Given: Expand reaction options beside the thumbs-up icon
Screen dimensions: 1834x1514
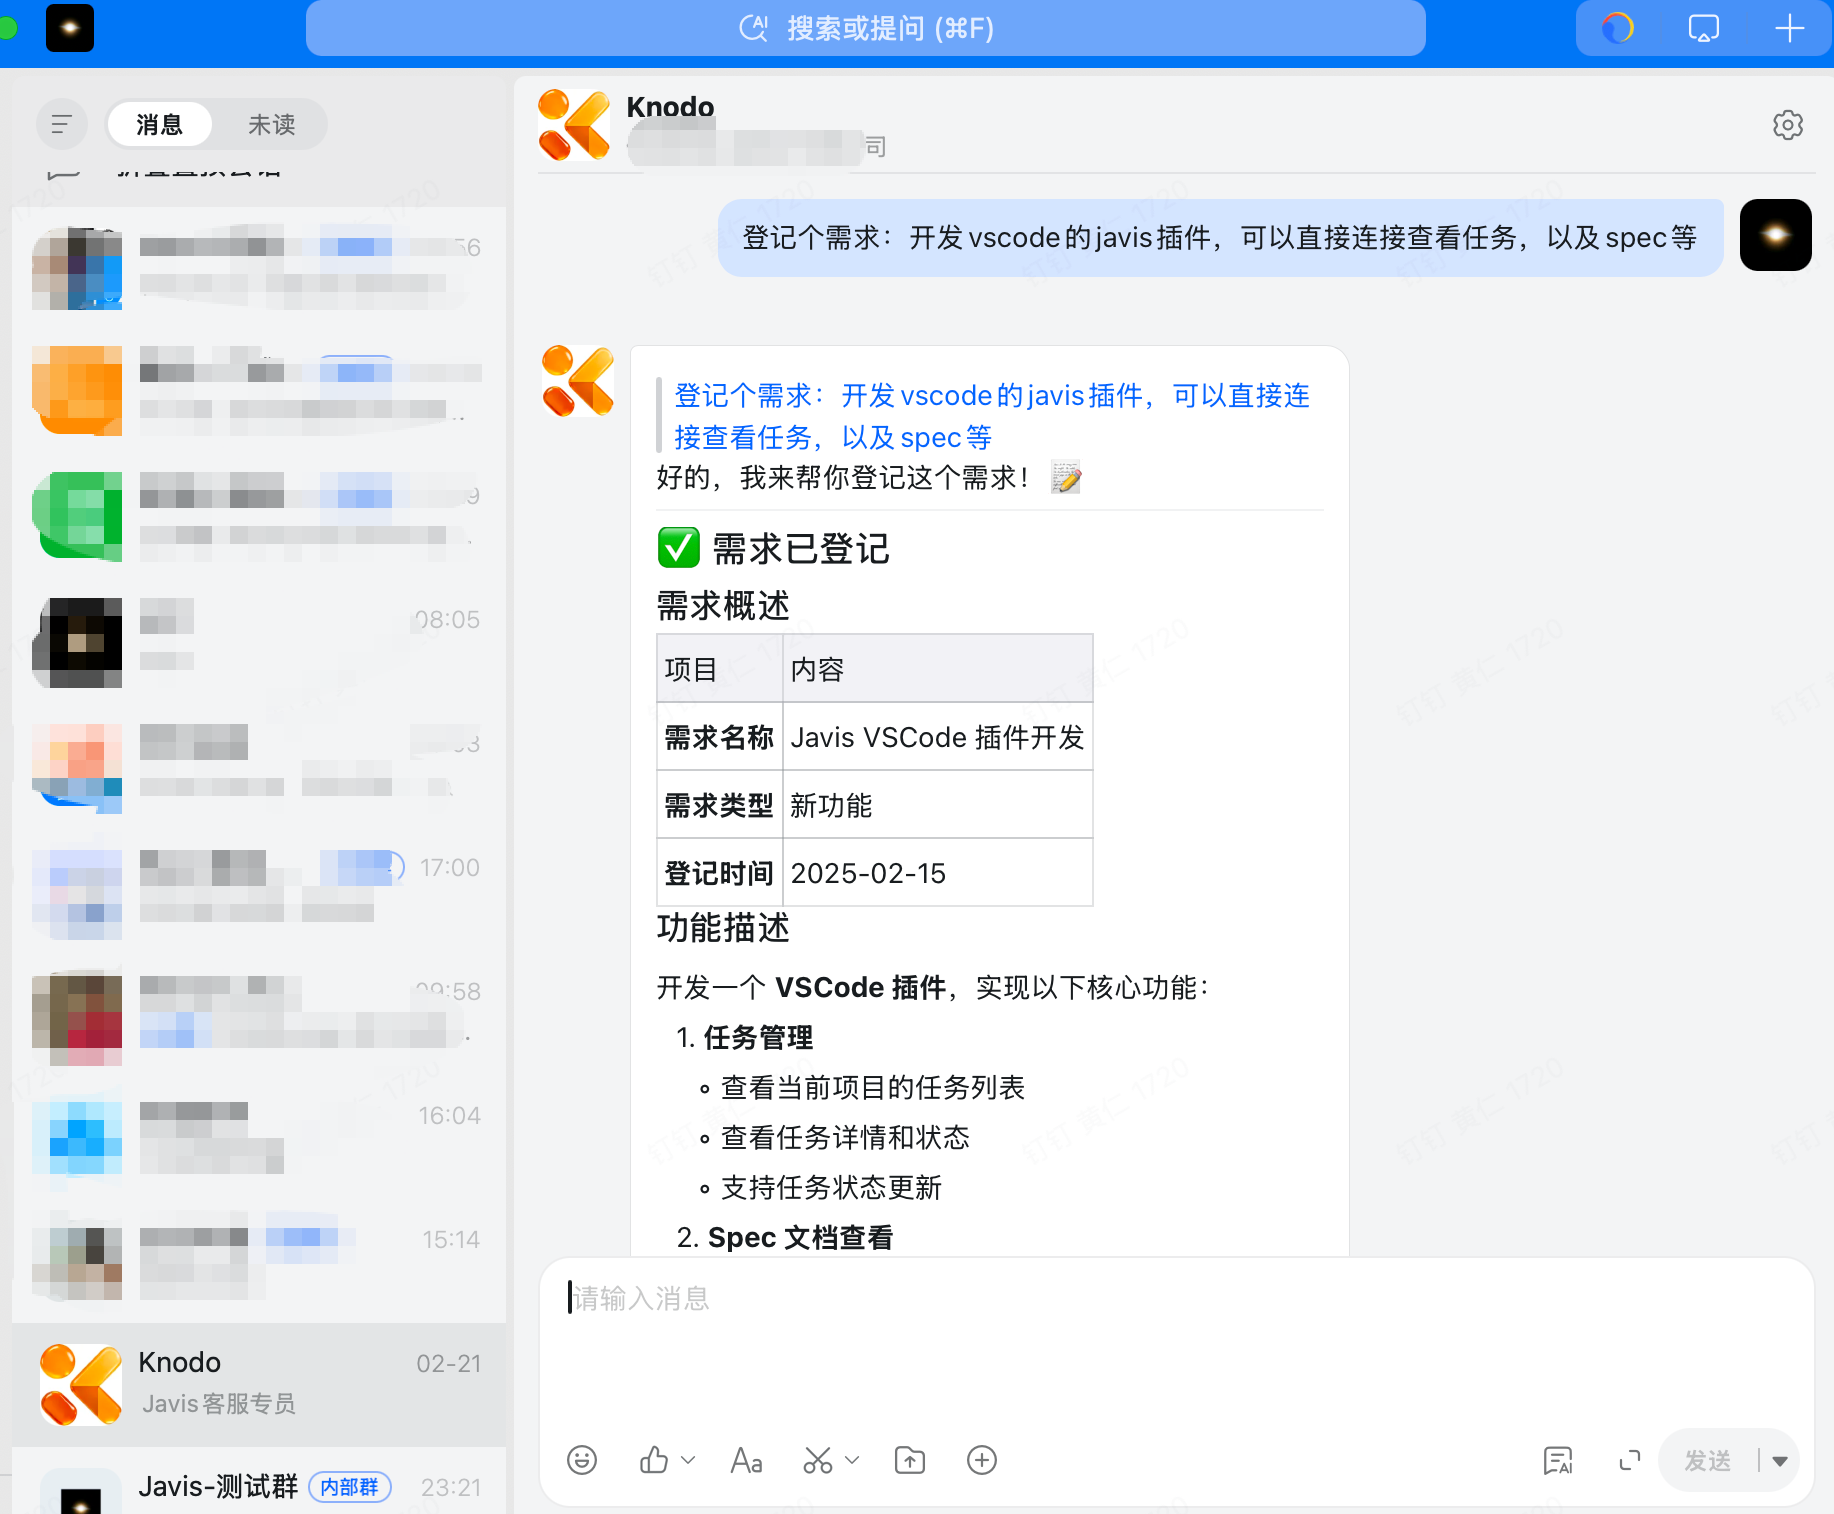Looking at the screenshot, I should pyautogui.click(x=686, y=1461).
